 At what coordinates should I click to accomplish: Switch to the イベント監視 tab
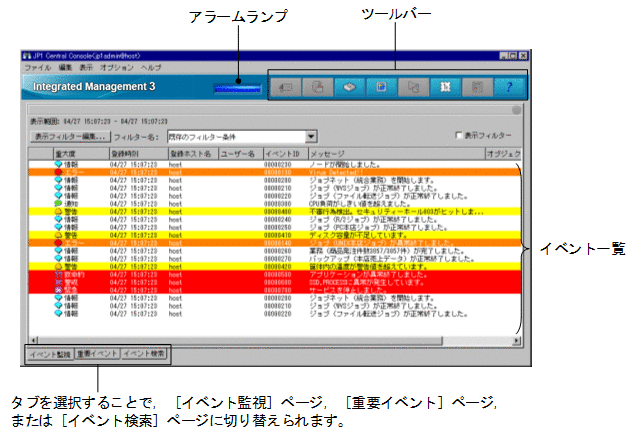[x=50, y=354]
